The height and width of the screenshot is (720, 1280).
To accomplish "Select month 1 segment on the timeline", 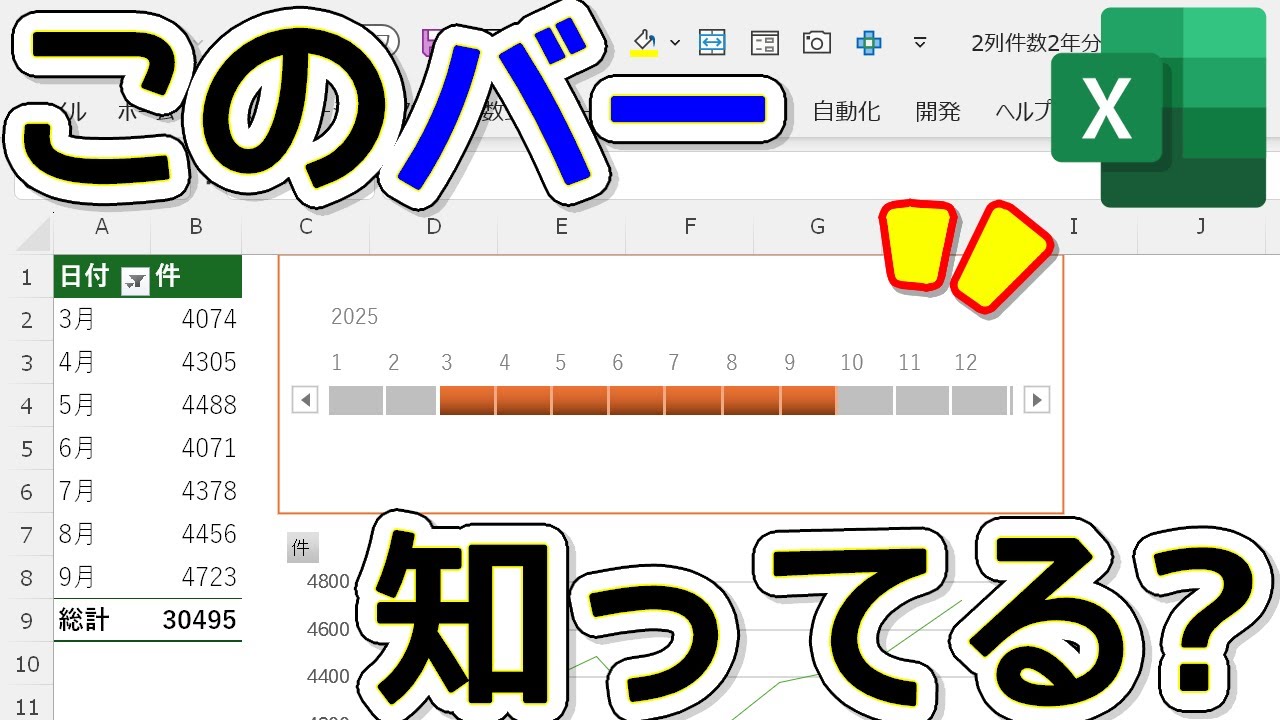I will [355, 401].
